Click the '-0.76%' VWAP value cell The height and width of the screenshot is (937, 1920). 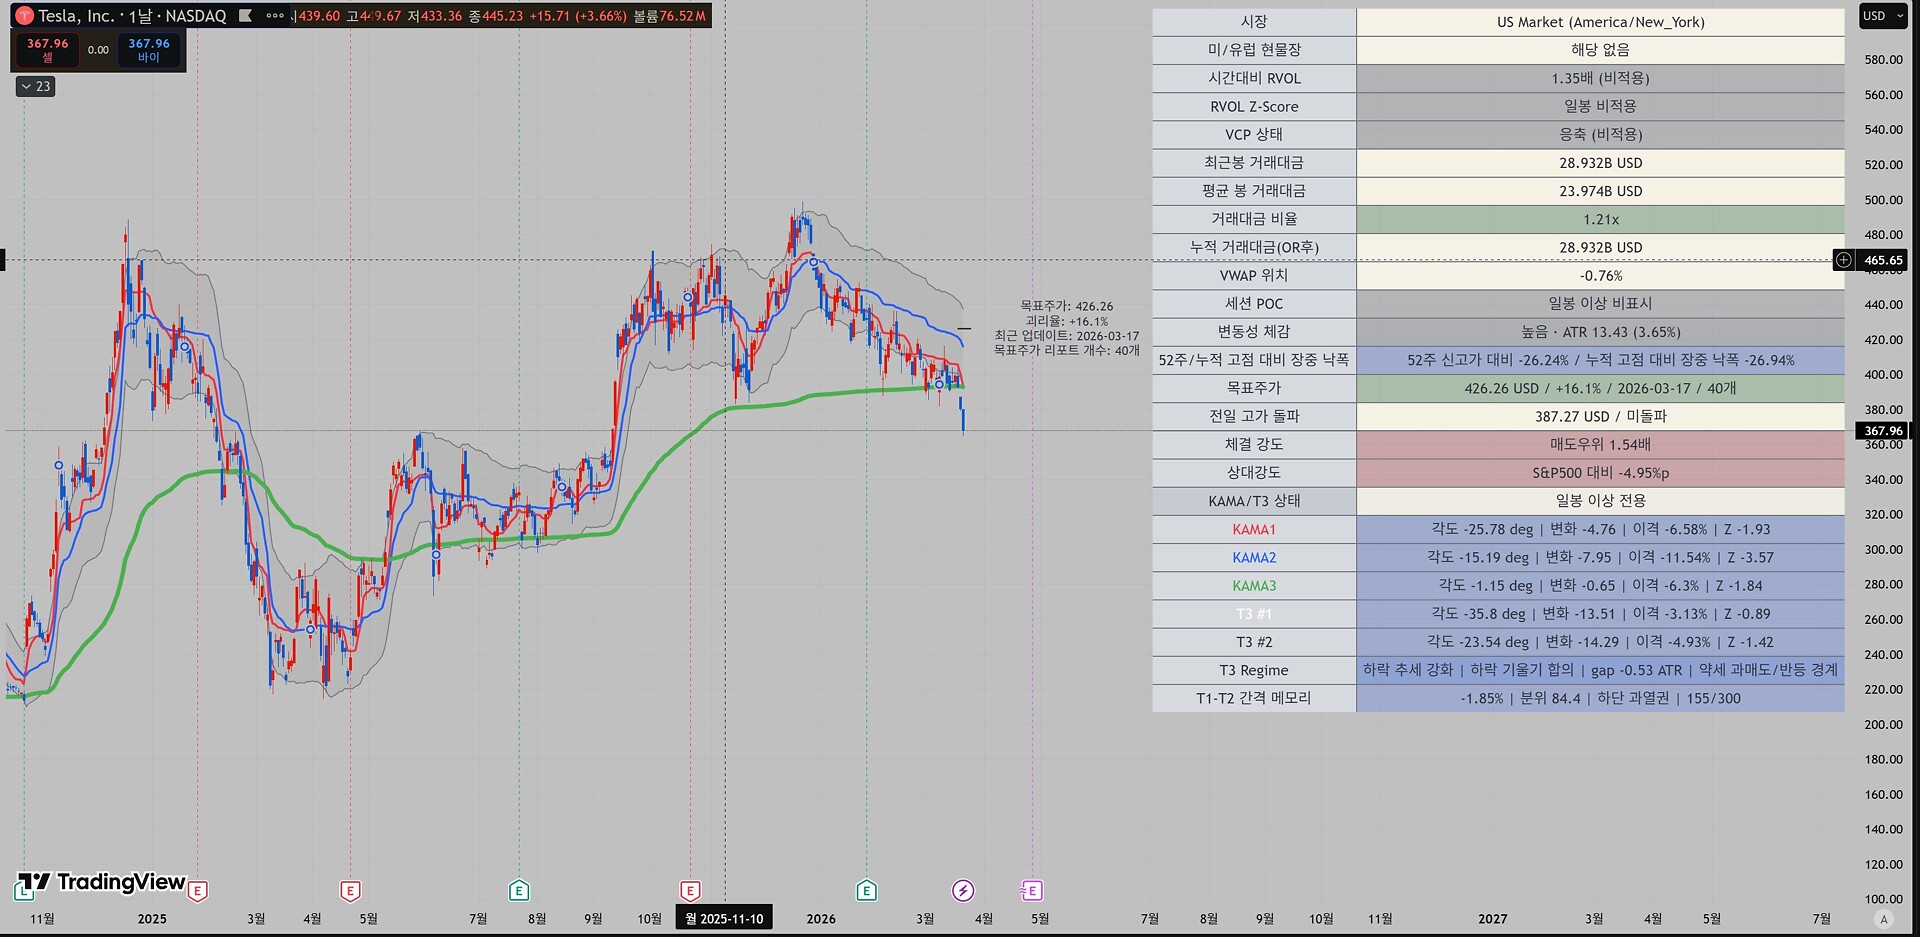[x=1600, y=275]
